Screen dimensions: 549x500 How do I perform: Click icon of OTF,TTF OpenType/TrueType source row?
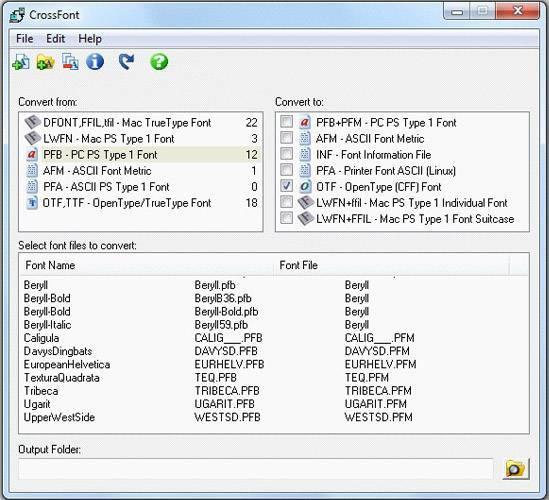pos(32,203)
